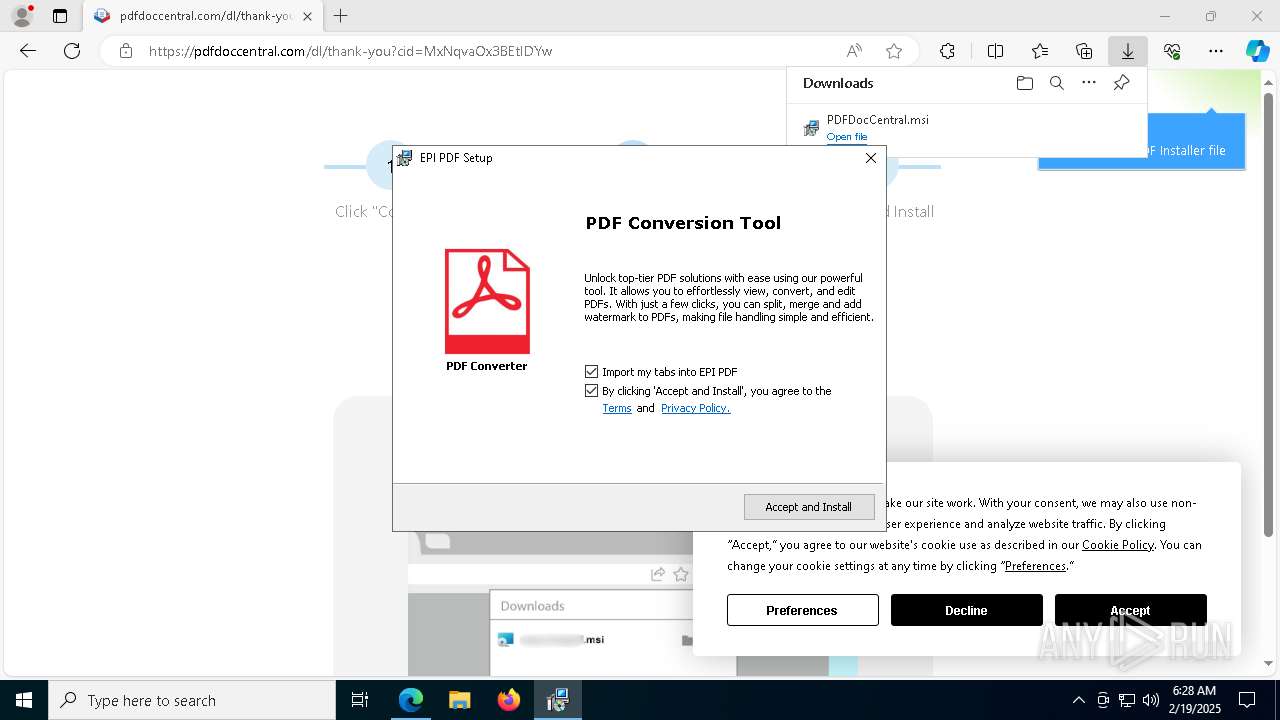The width and height of the screenshot is (1280, 720).
Task: Open File Explorer from taskbar
Action: click(x=460, y=700)
